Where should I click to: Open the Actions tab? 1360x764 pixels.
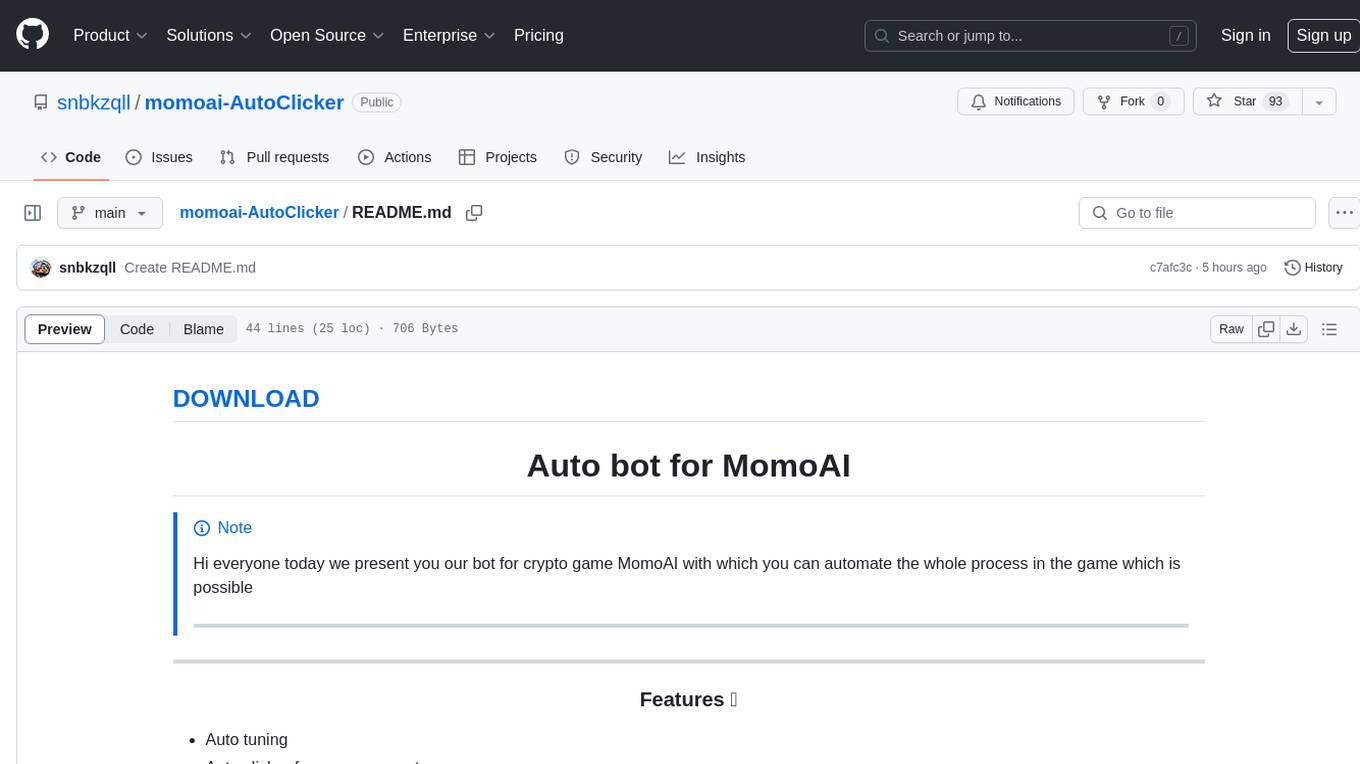coord(395,157)
